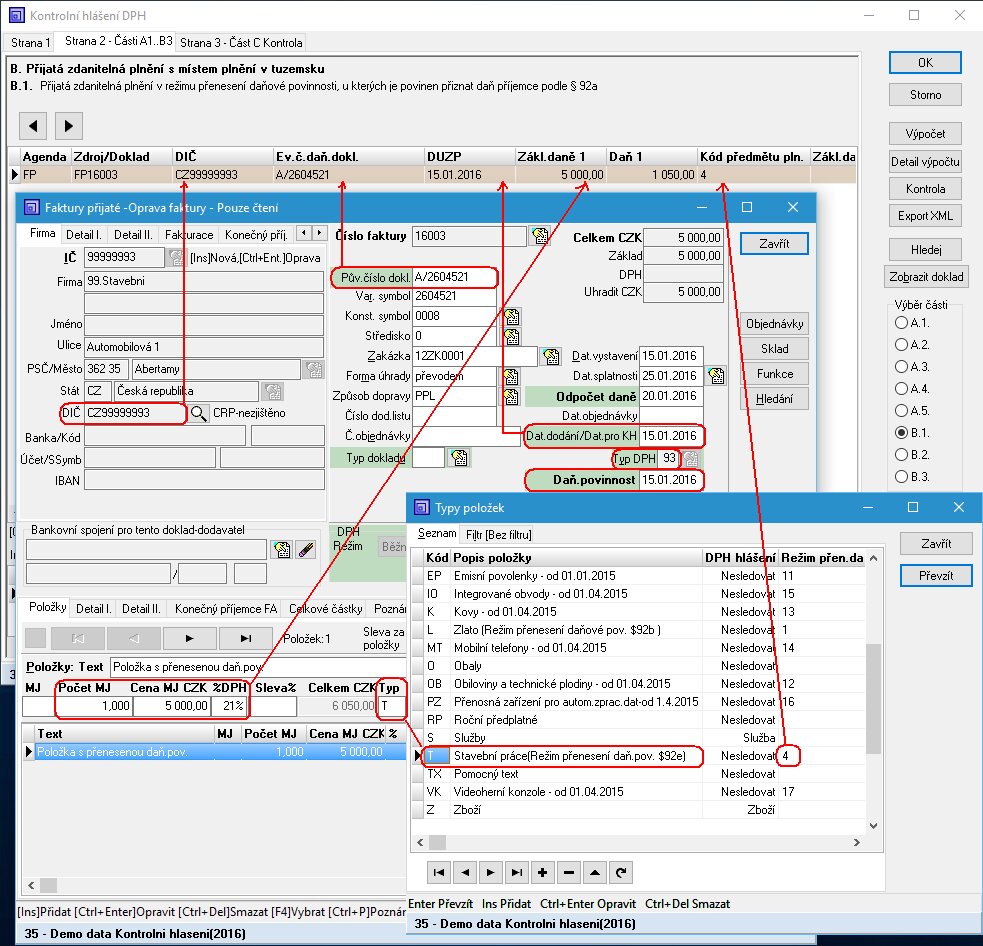Click Zobrazit doklad button
Image resolution: width=983 pixels, height=946 pixels.
click(x=925, y=276)
